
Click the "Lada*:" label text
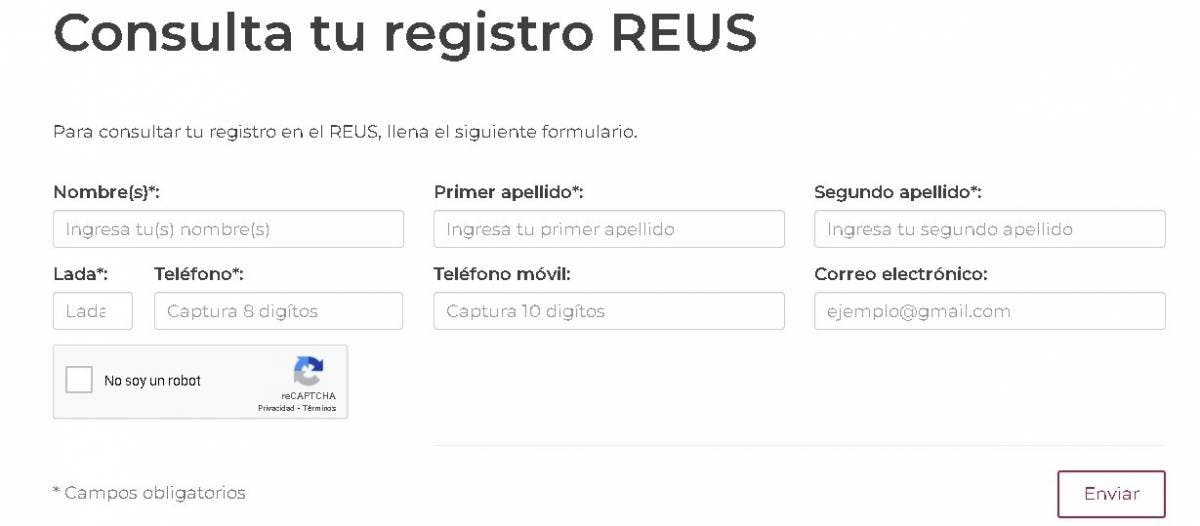click(x=80, y=274)
